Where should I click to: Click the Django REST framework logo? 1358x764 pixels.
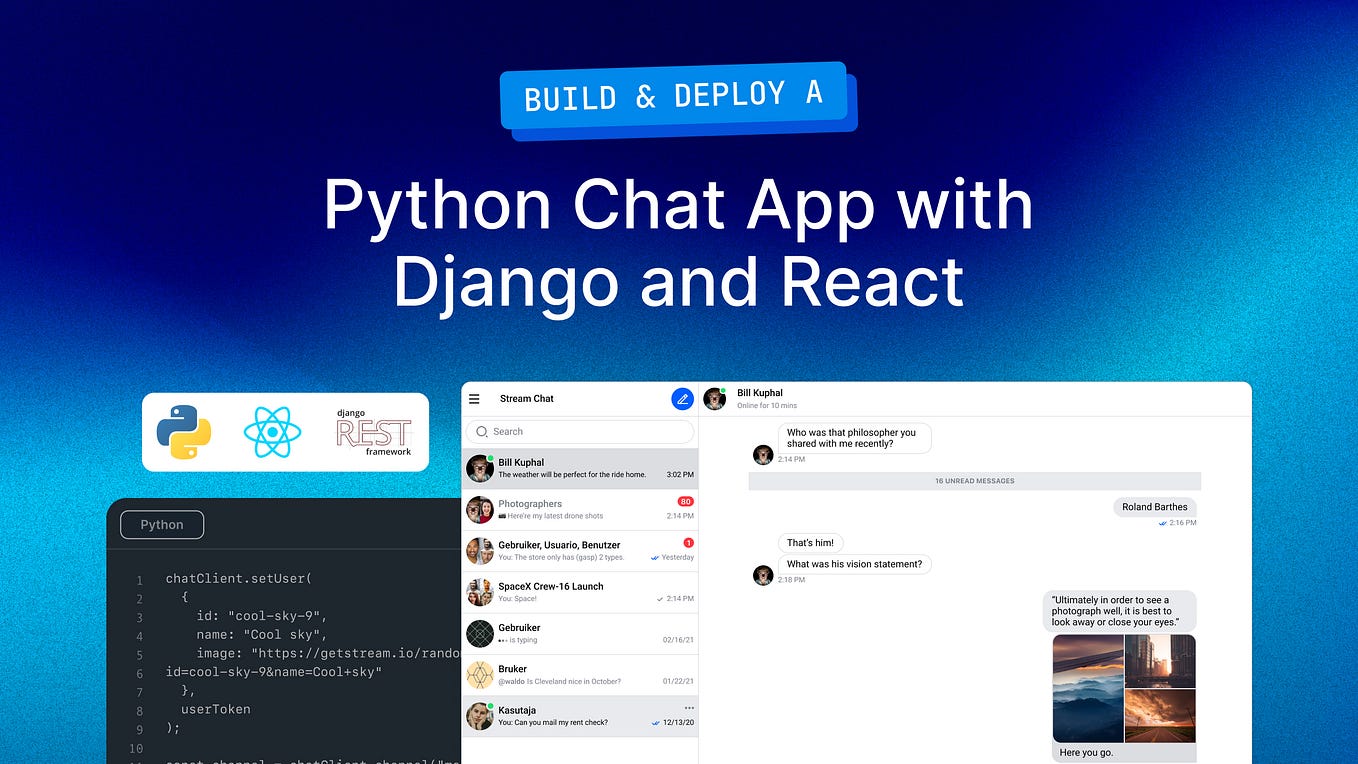[x=372, y=432]
